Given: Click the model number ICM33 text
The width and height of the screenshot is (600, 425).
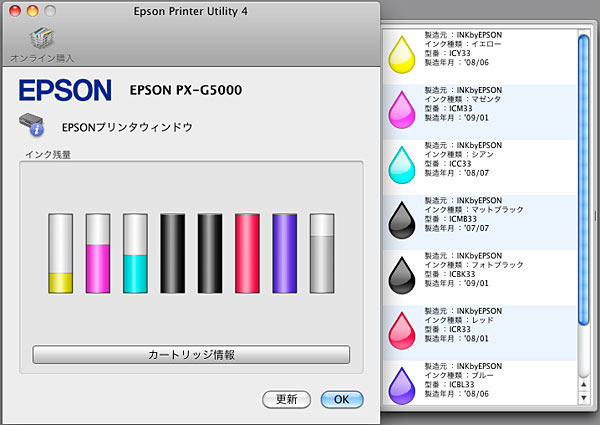Looking at the screenshot, I should 461,108.
